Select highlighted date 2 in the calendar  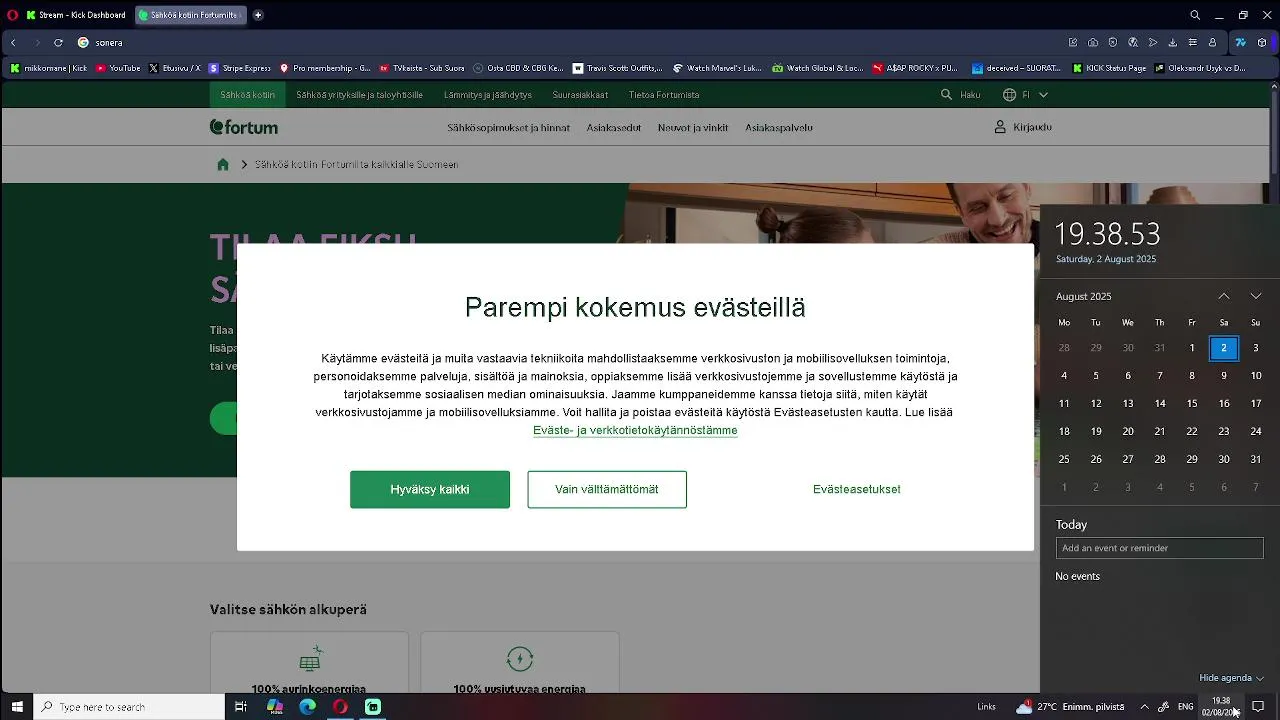click(1224, 348)
